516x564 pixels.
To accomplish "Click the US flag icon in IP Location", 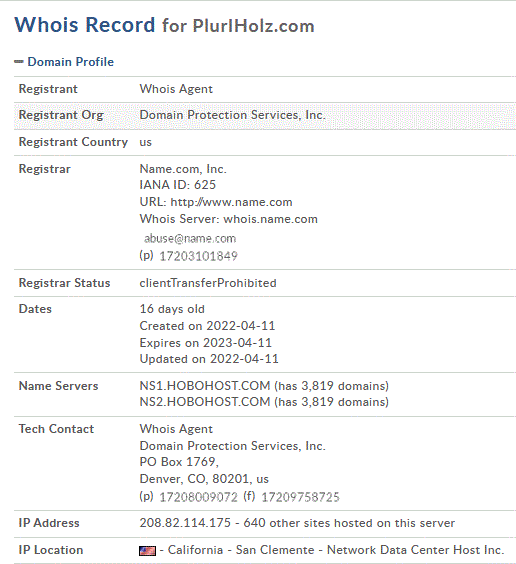I will click(147, 550).
